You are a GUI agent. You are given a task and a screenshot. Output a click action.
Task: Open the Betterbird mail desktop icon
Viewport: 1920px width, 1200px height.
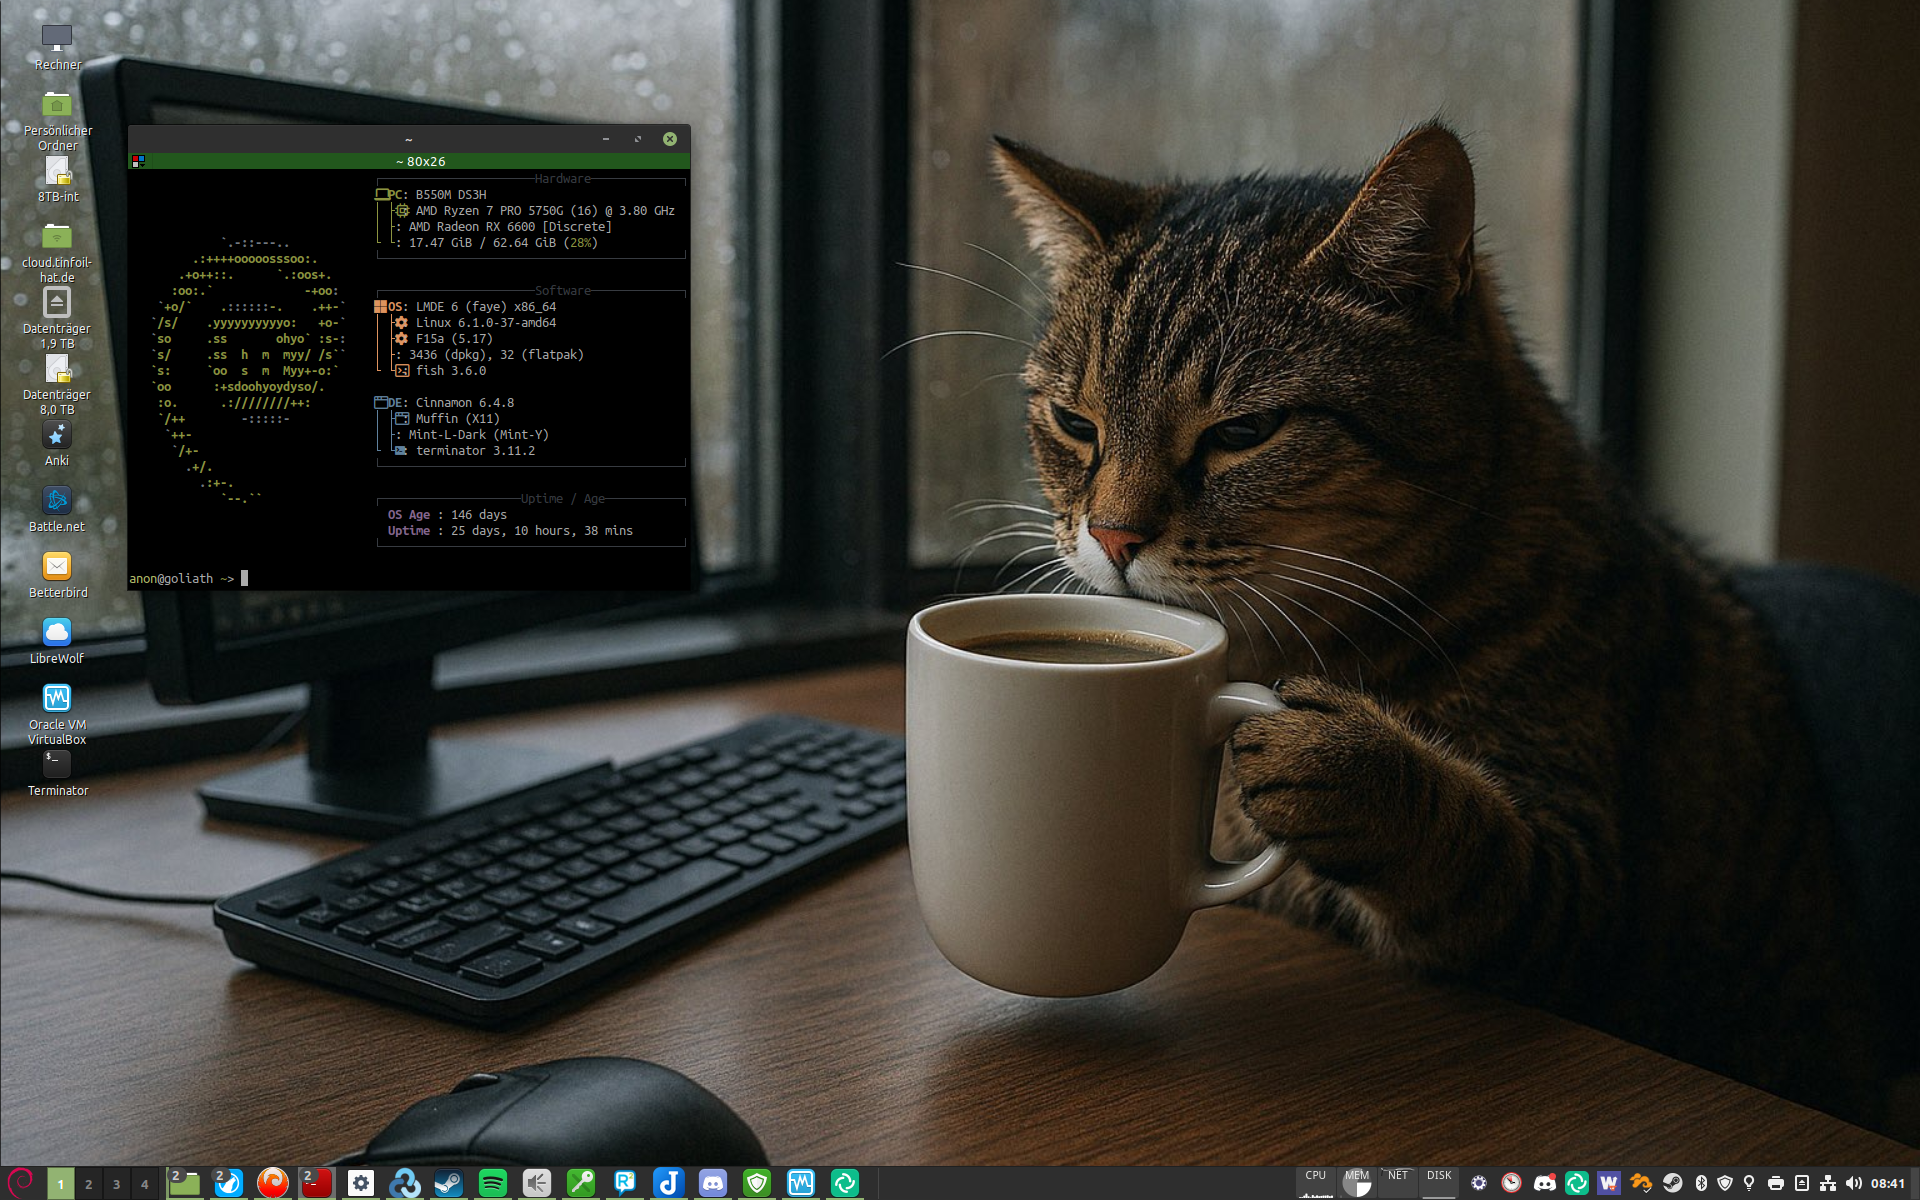[x=57, y=575]
